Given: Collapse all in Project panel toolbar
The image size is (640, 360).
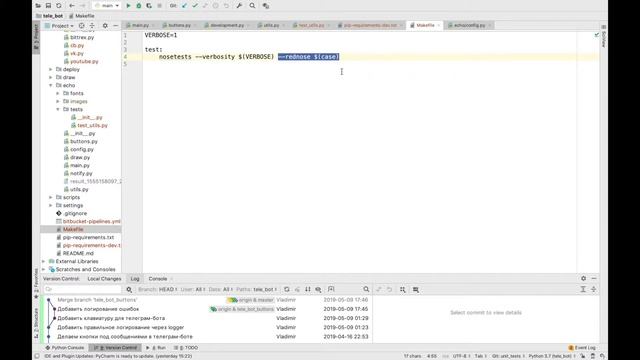Looking at the screenshot, I should pyautogui.click(x=92, y=26).
